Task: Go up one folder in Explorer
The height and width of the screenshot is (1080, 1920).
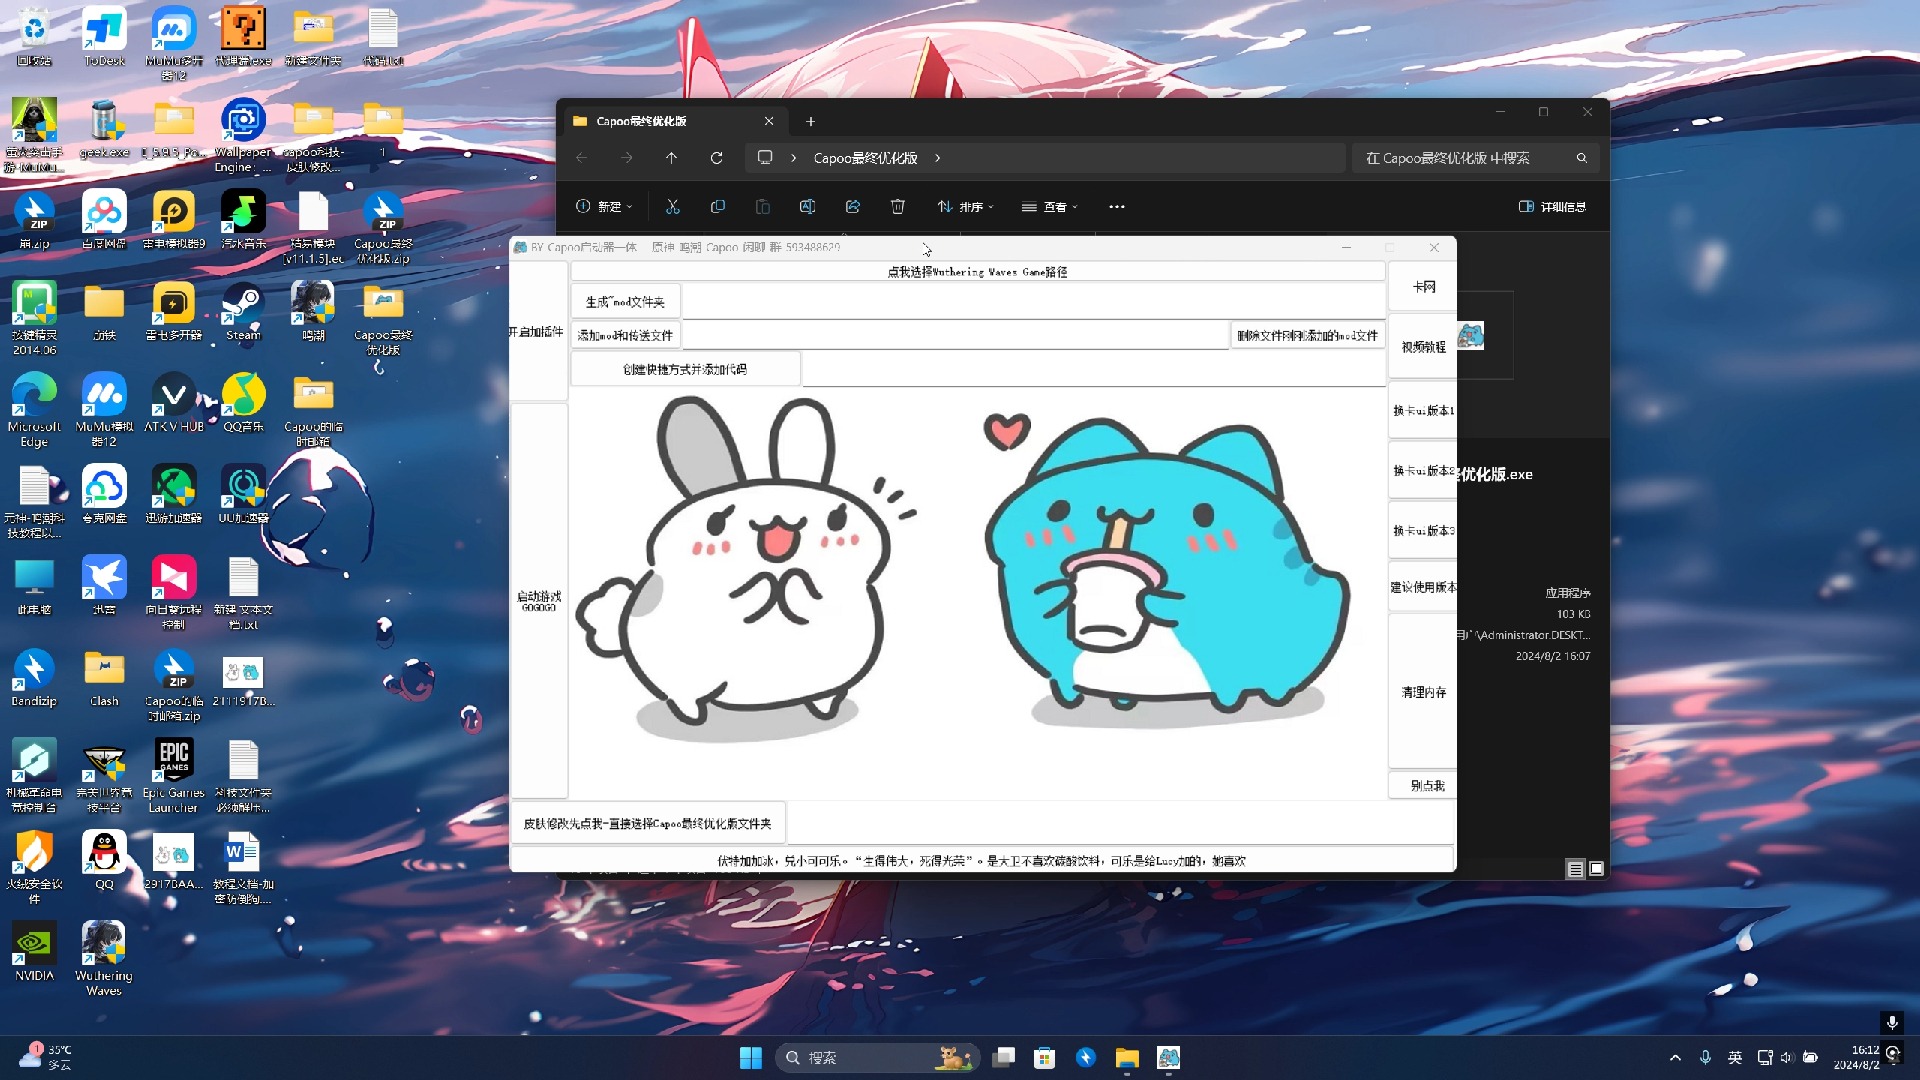Action: pos(672,158)
